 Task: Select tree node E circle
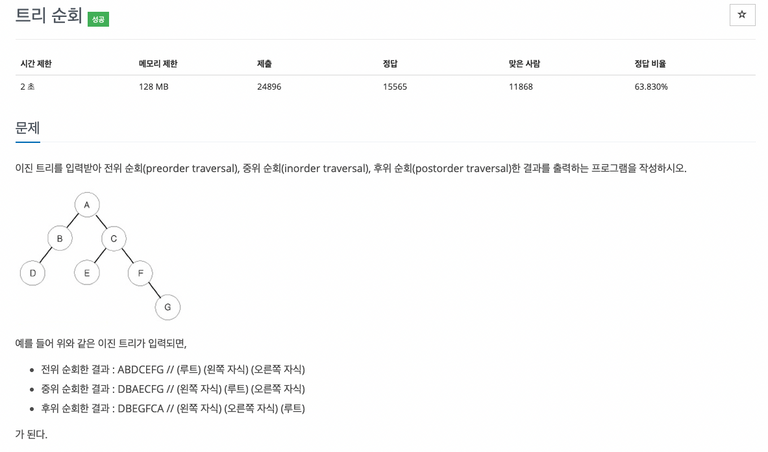coord(87,273)
